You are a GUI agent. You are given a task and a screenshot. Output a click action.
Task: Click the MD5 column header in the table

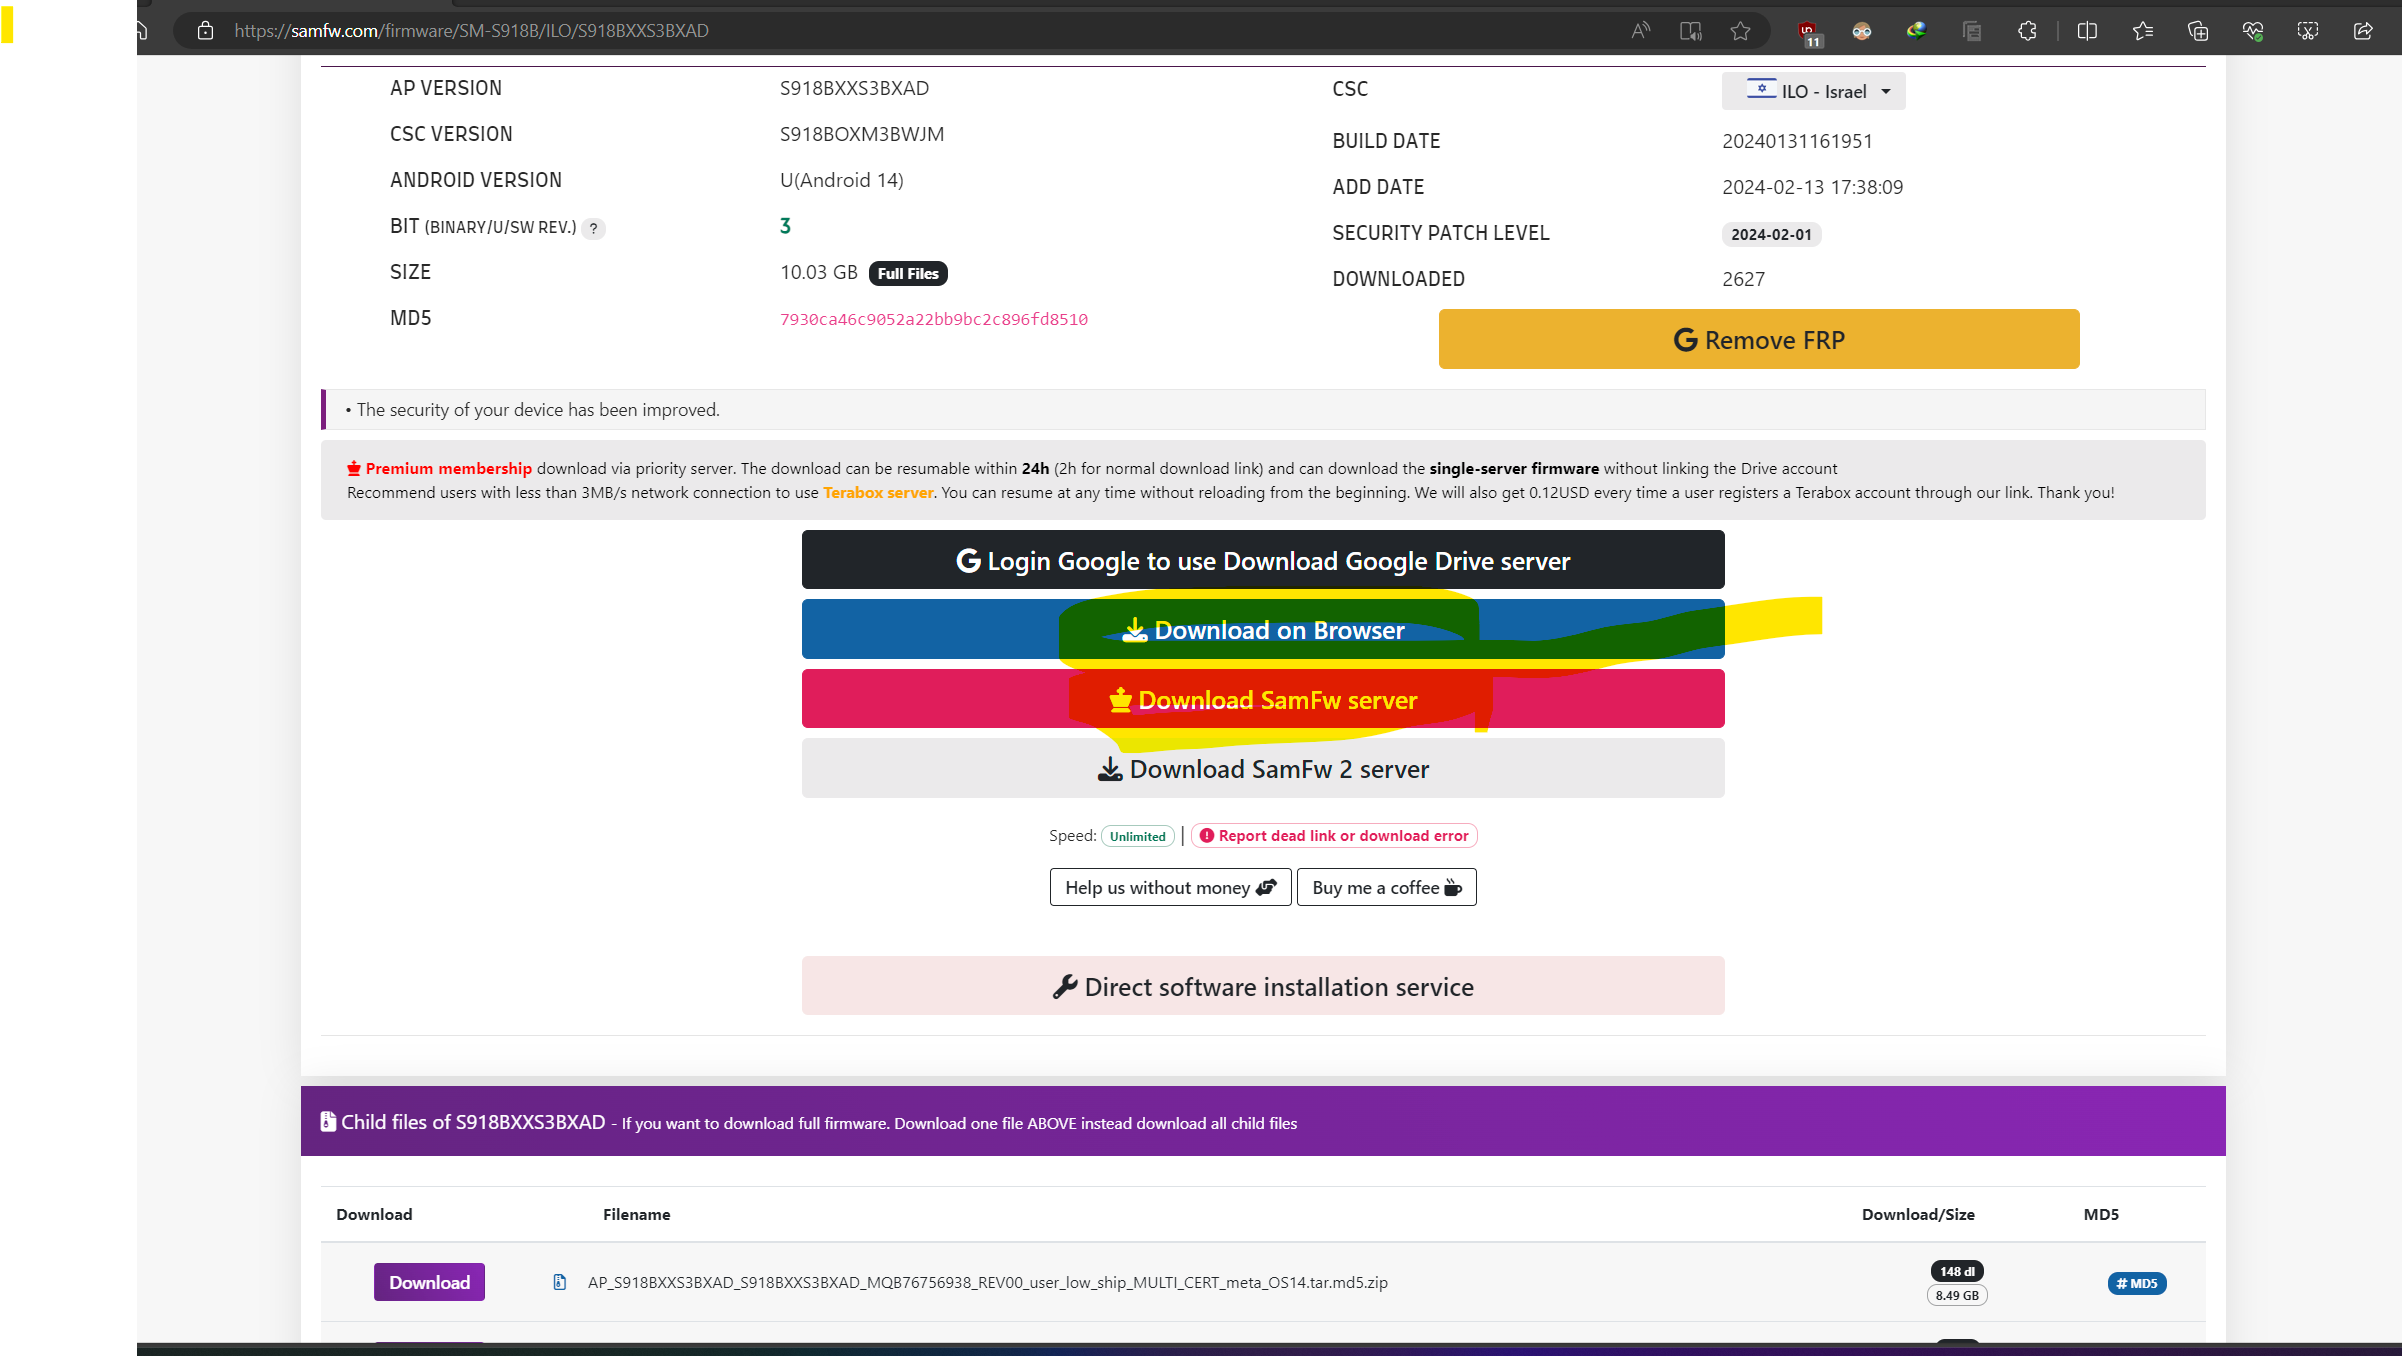(2101, 1214)
